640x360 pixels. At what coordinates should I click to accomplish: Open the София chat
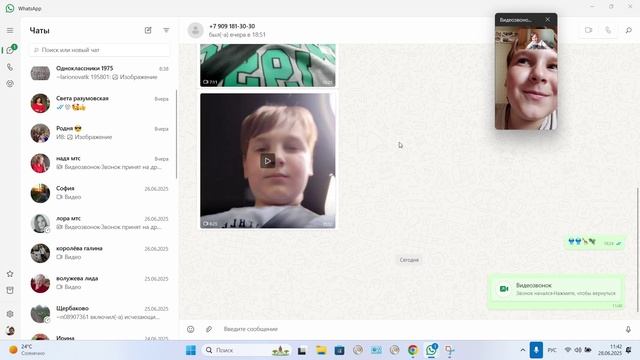click(100, 193)
